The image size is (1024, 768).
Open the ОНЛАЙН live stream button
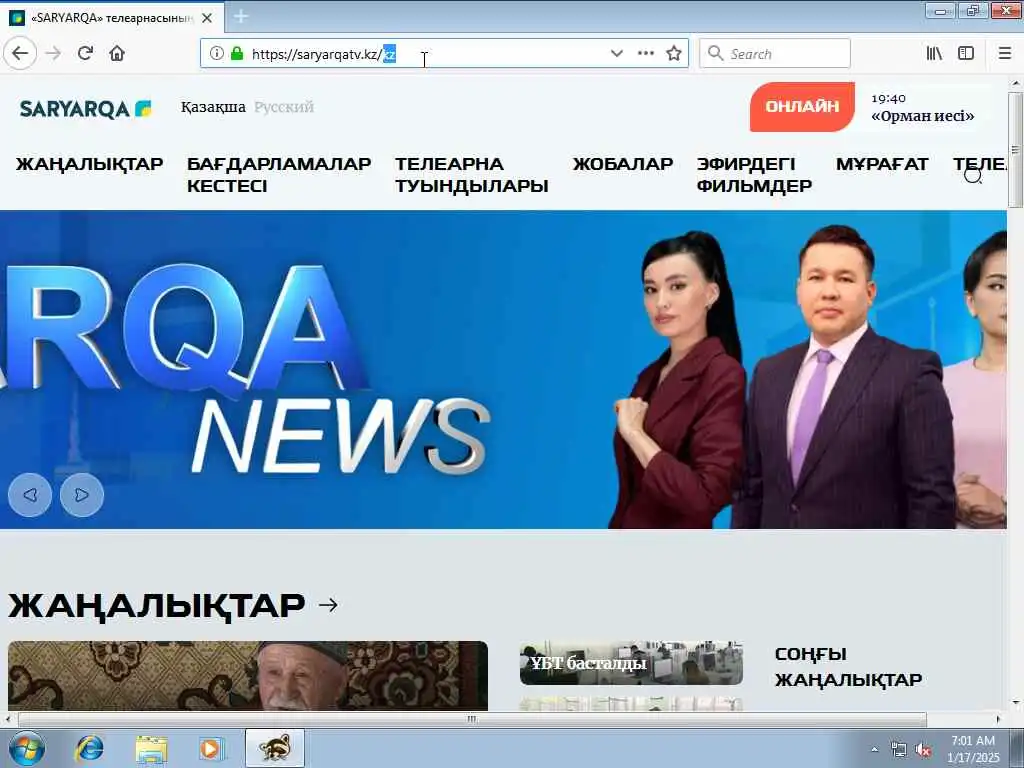[x=802, y=106]
